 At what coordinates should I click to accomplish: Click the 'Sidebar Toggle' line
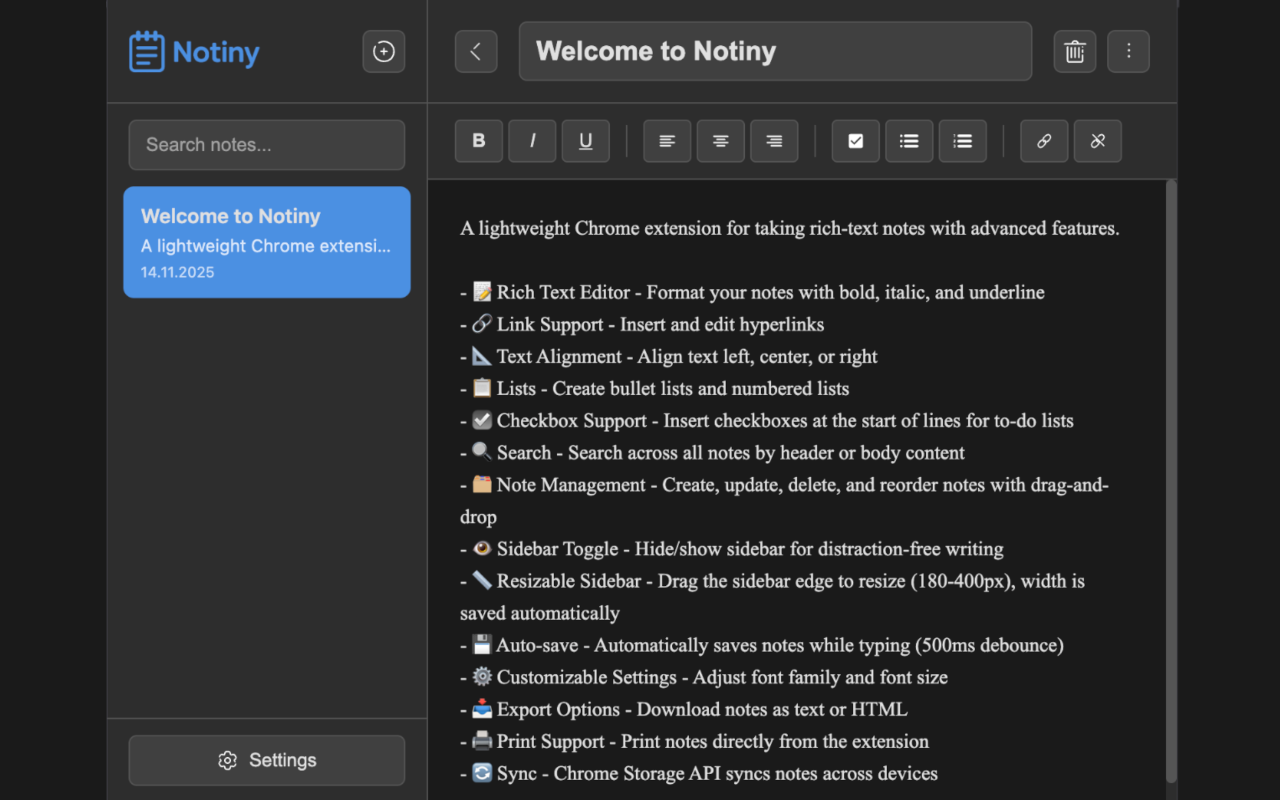pos(732,548)
